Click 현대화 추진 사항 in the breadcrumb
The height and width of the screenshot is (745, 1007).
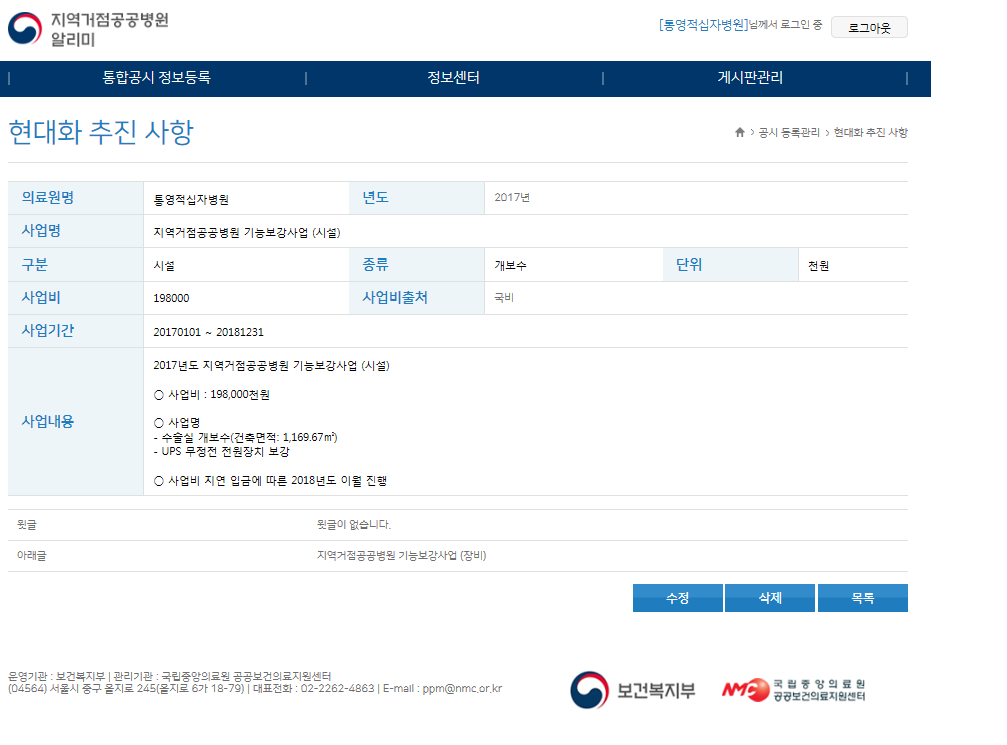tap(870, 132)
